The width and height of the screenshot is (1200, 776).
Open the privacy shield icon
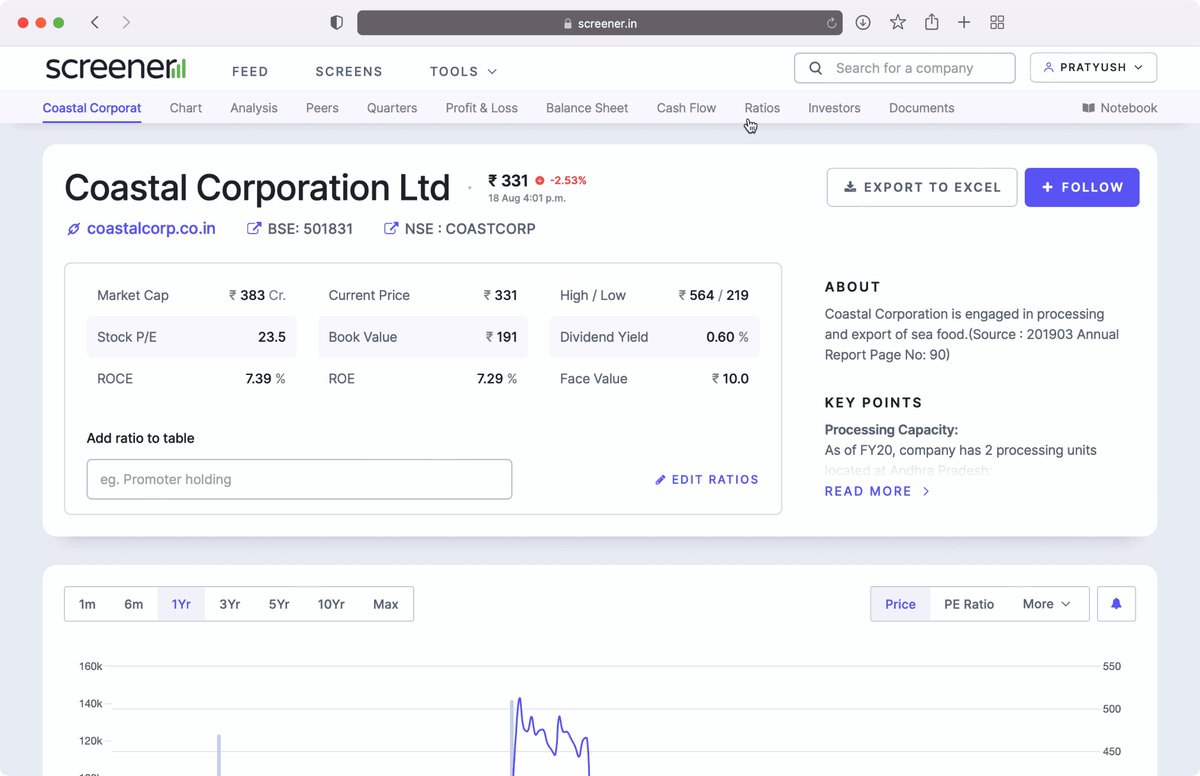[337, 22]
